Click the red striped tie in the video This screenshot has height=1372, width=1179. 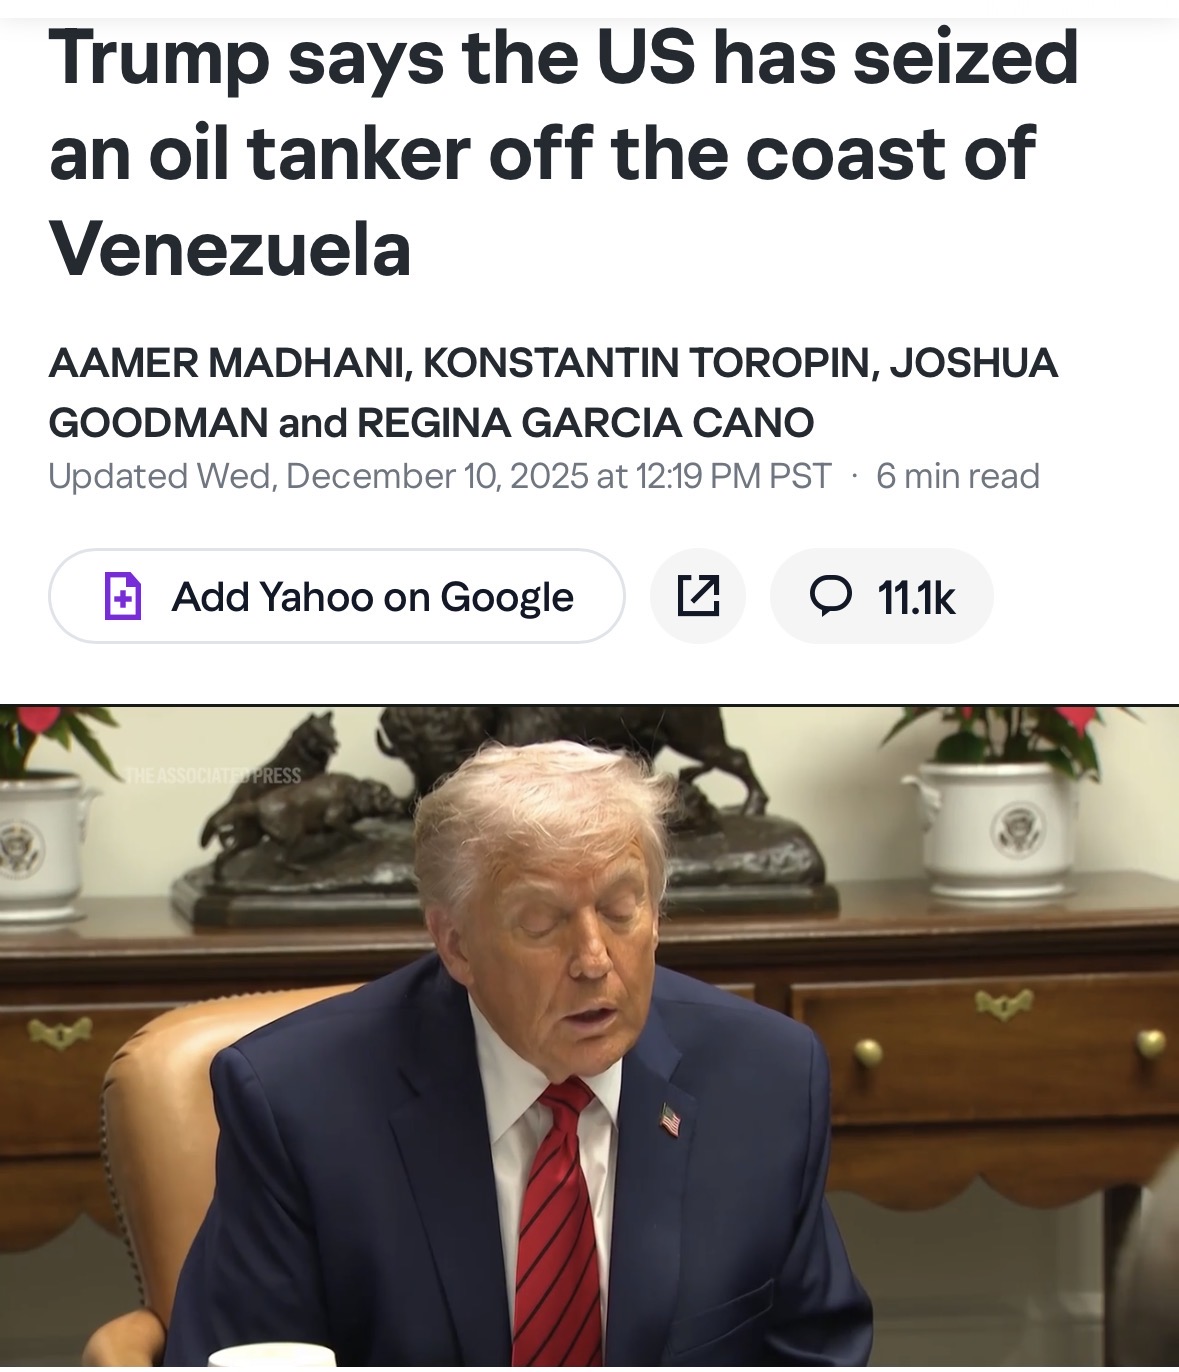tap(557, 1225)
